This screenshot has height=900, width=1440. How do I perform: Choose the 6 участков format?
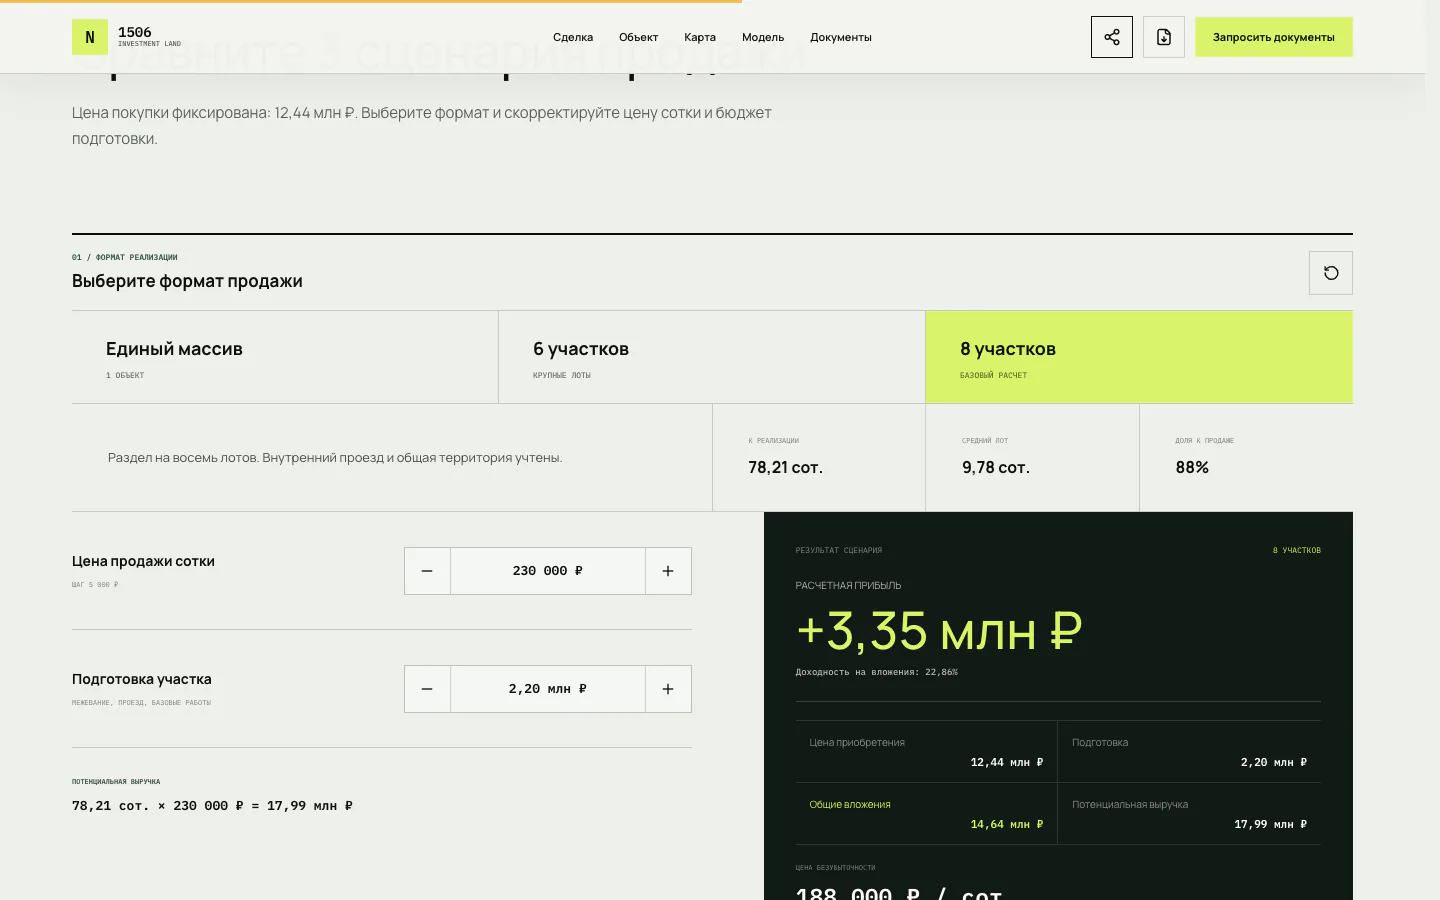pyautogui.click(x=712, y=357)
